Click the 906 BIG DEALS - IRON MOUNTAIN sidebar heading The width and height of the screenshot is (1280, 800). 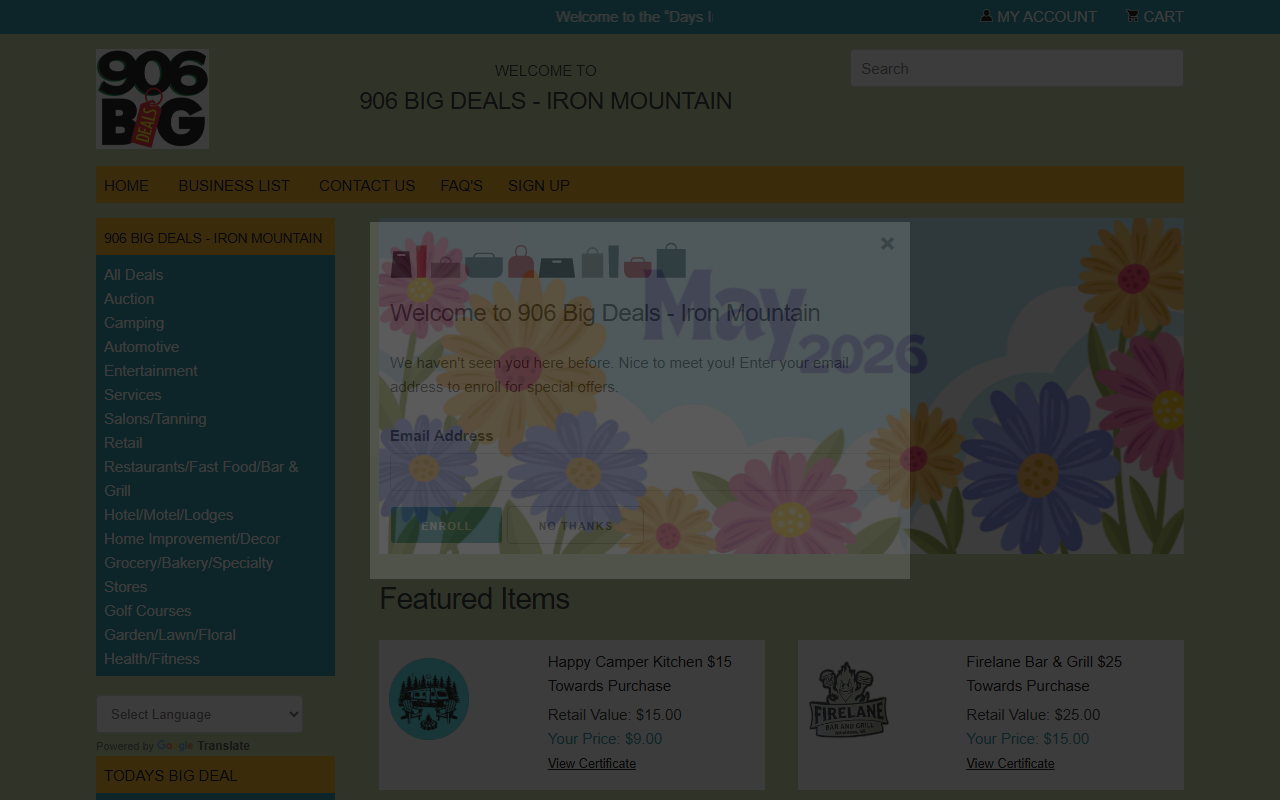click(x=215, y=238)
